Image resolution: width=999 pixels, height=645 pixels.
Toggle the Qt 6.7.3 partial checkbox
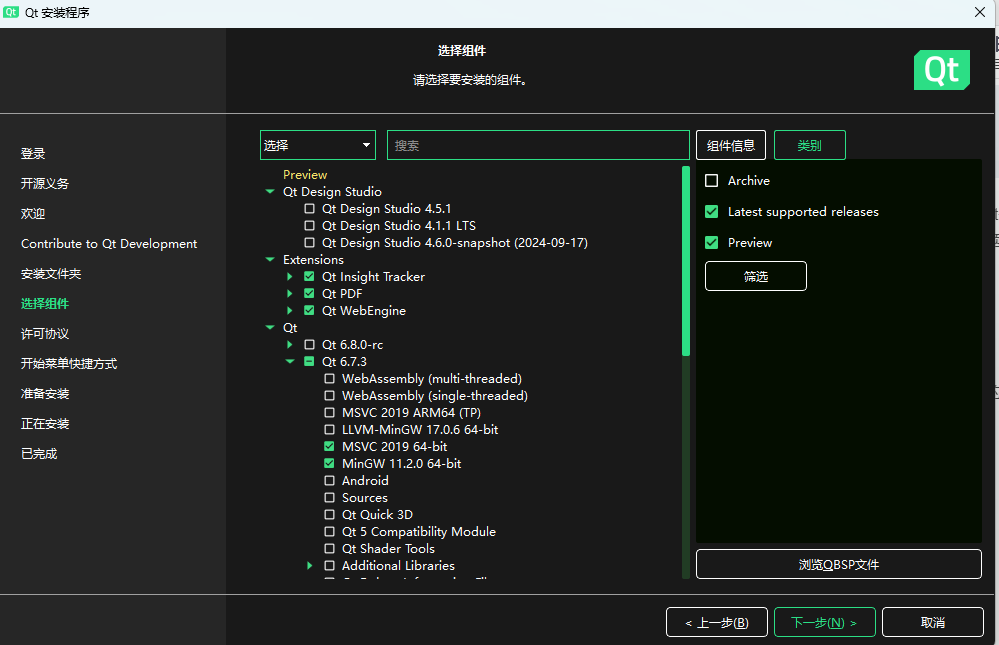click(x=310, y=361)
